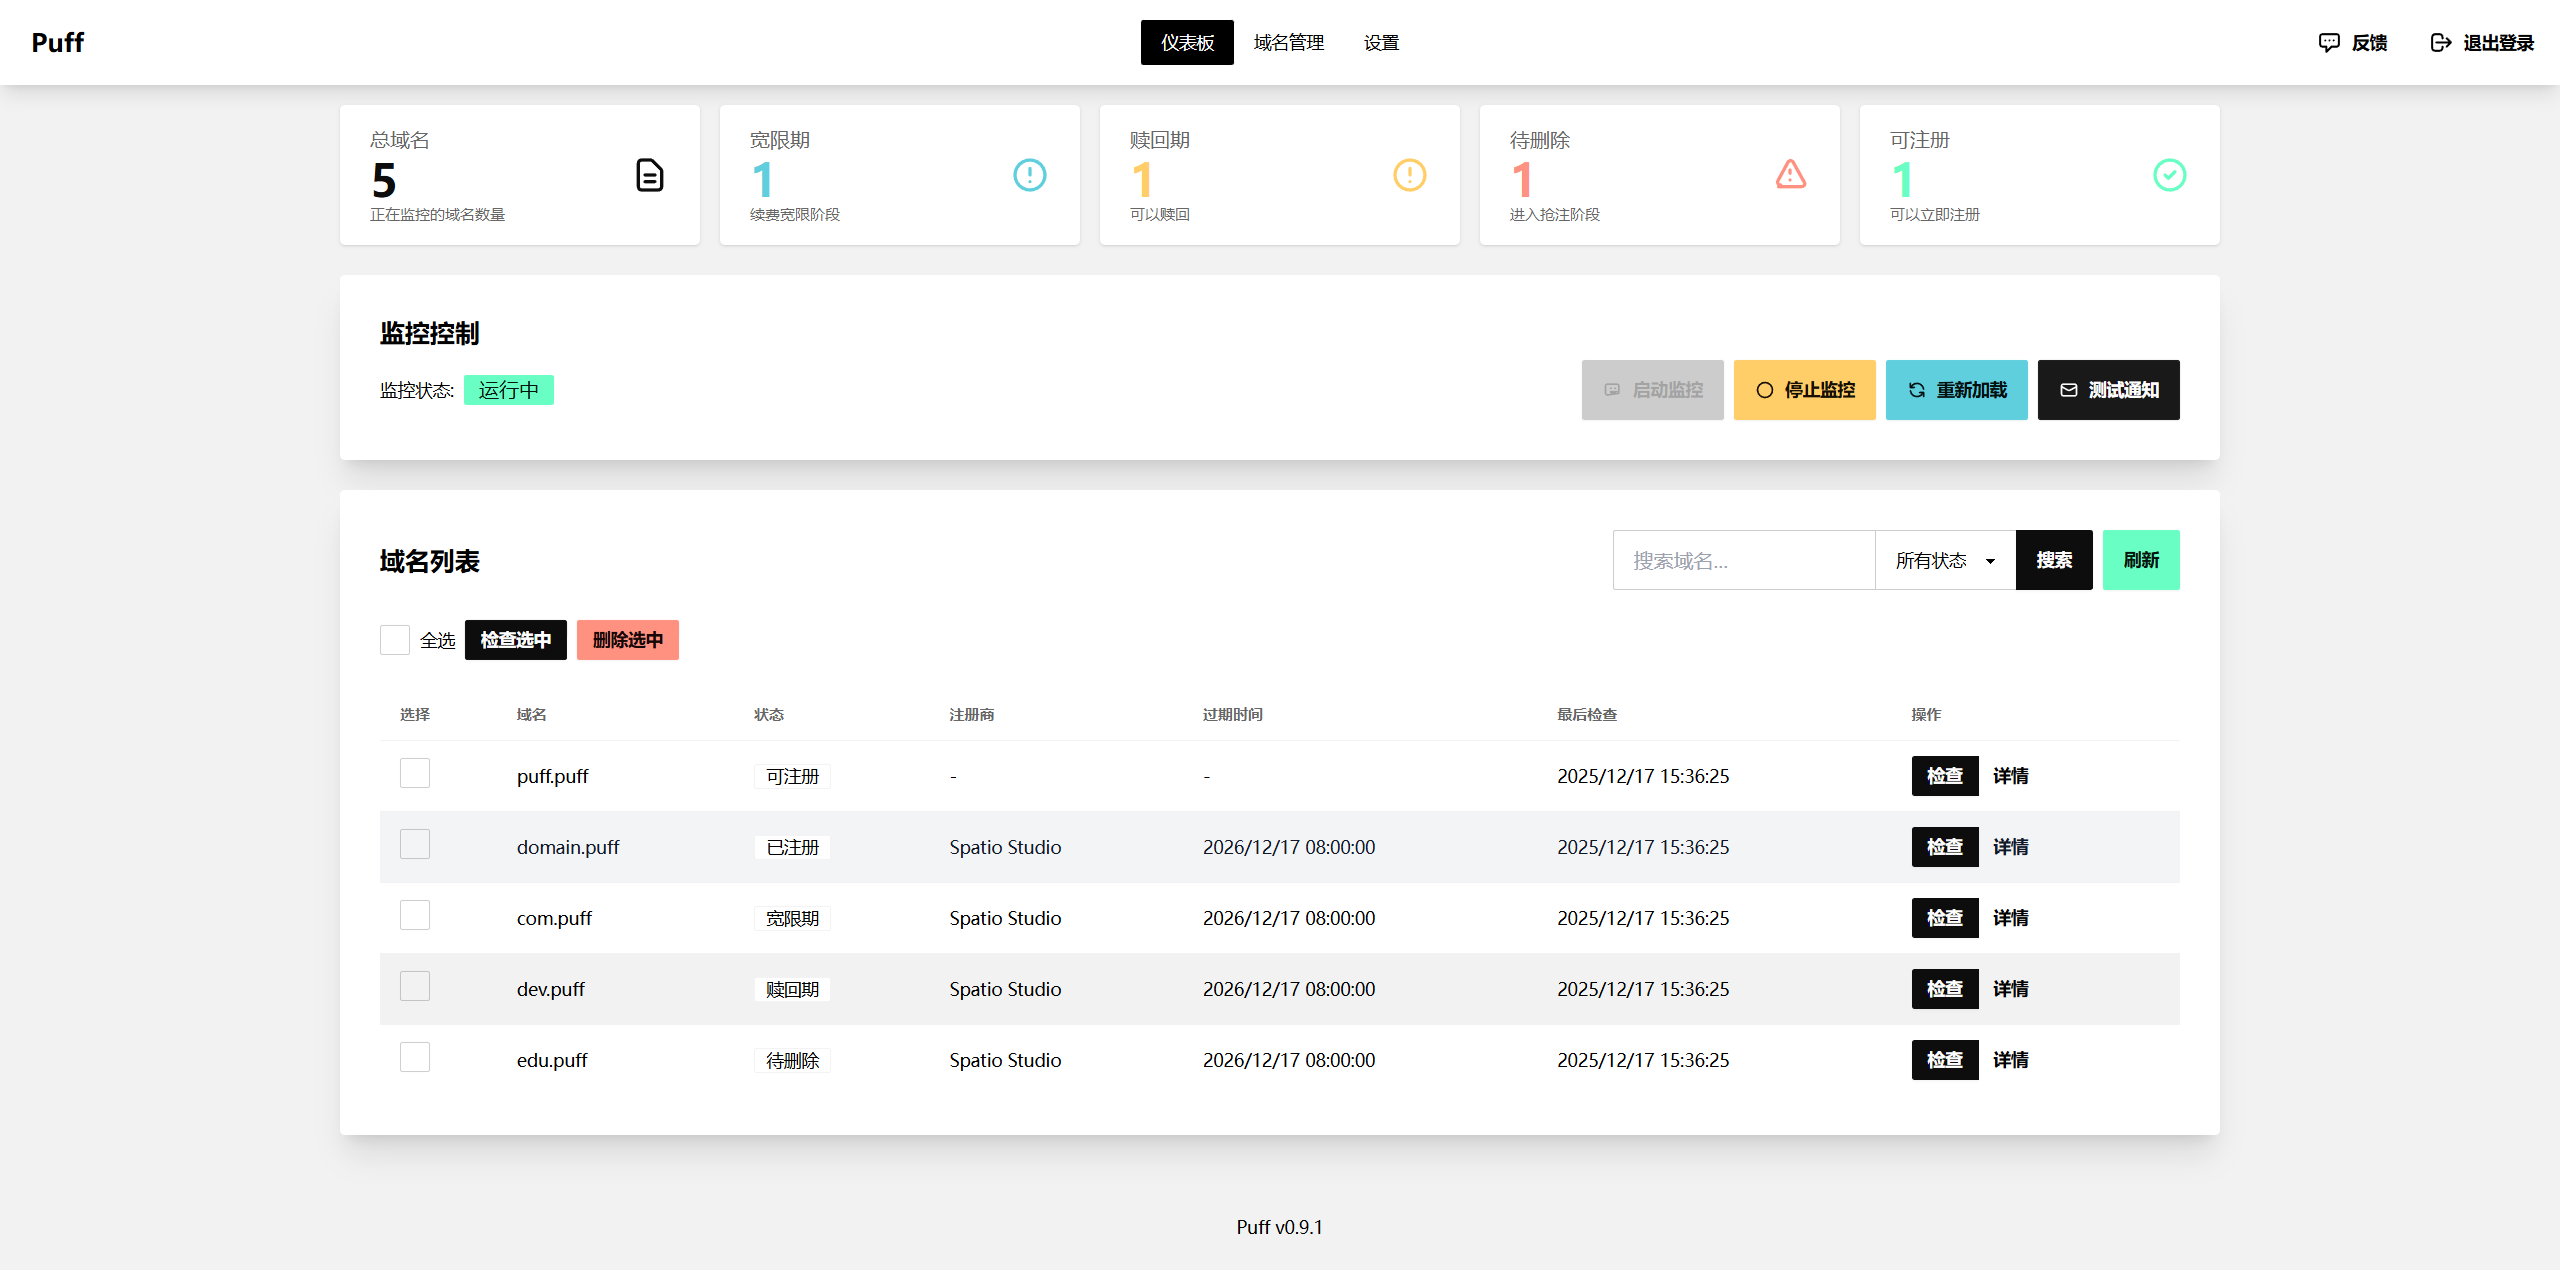Click 检查 button for domain.puff row

click(x=1944, y=847)
